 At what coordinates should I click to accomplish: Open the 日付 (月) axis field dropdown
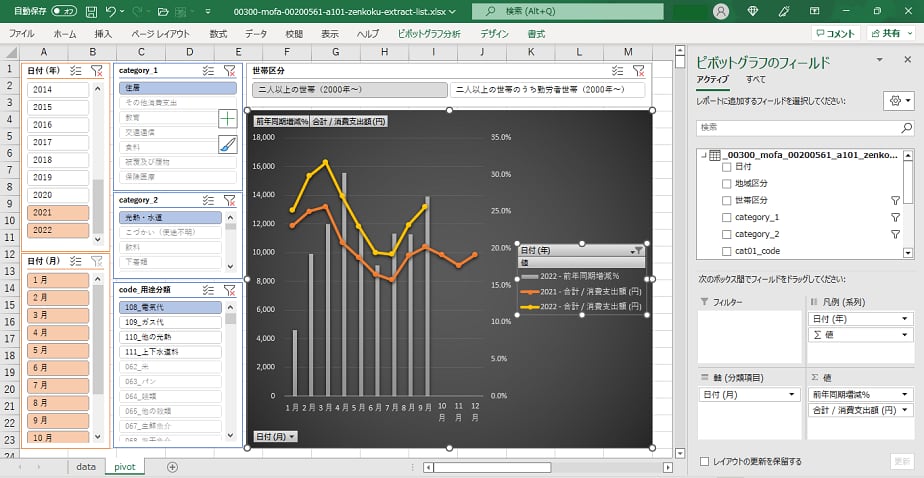coord(793,394)
